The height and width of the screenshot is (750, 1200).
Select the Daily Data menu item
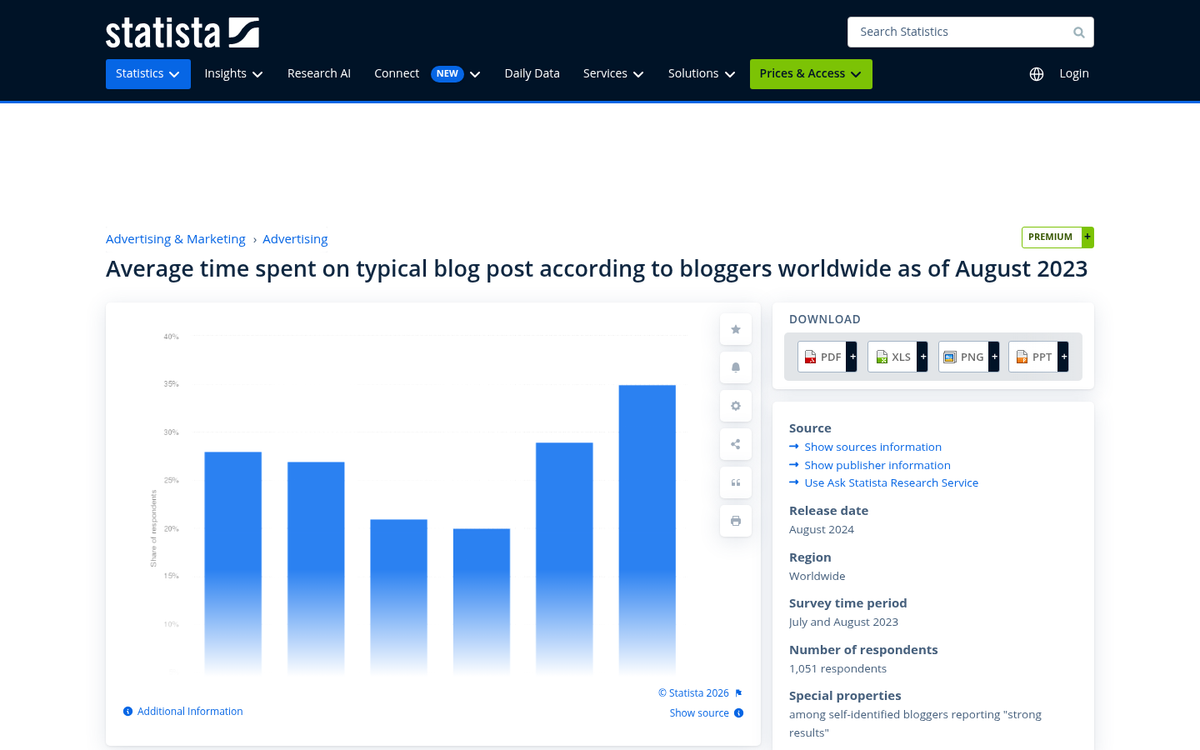coord(531,73)
